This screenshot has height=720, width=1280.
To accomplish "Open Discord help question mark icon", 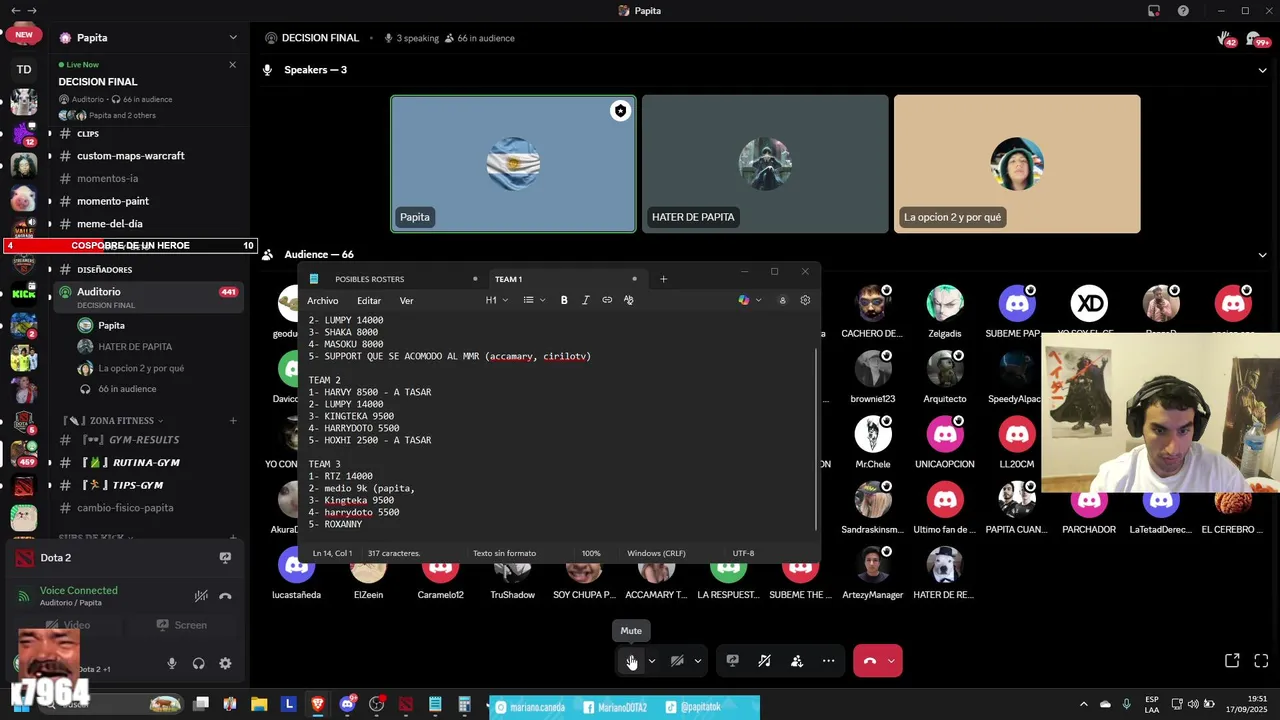I will 1183,11.
